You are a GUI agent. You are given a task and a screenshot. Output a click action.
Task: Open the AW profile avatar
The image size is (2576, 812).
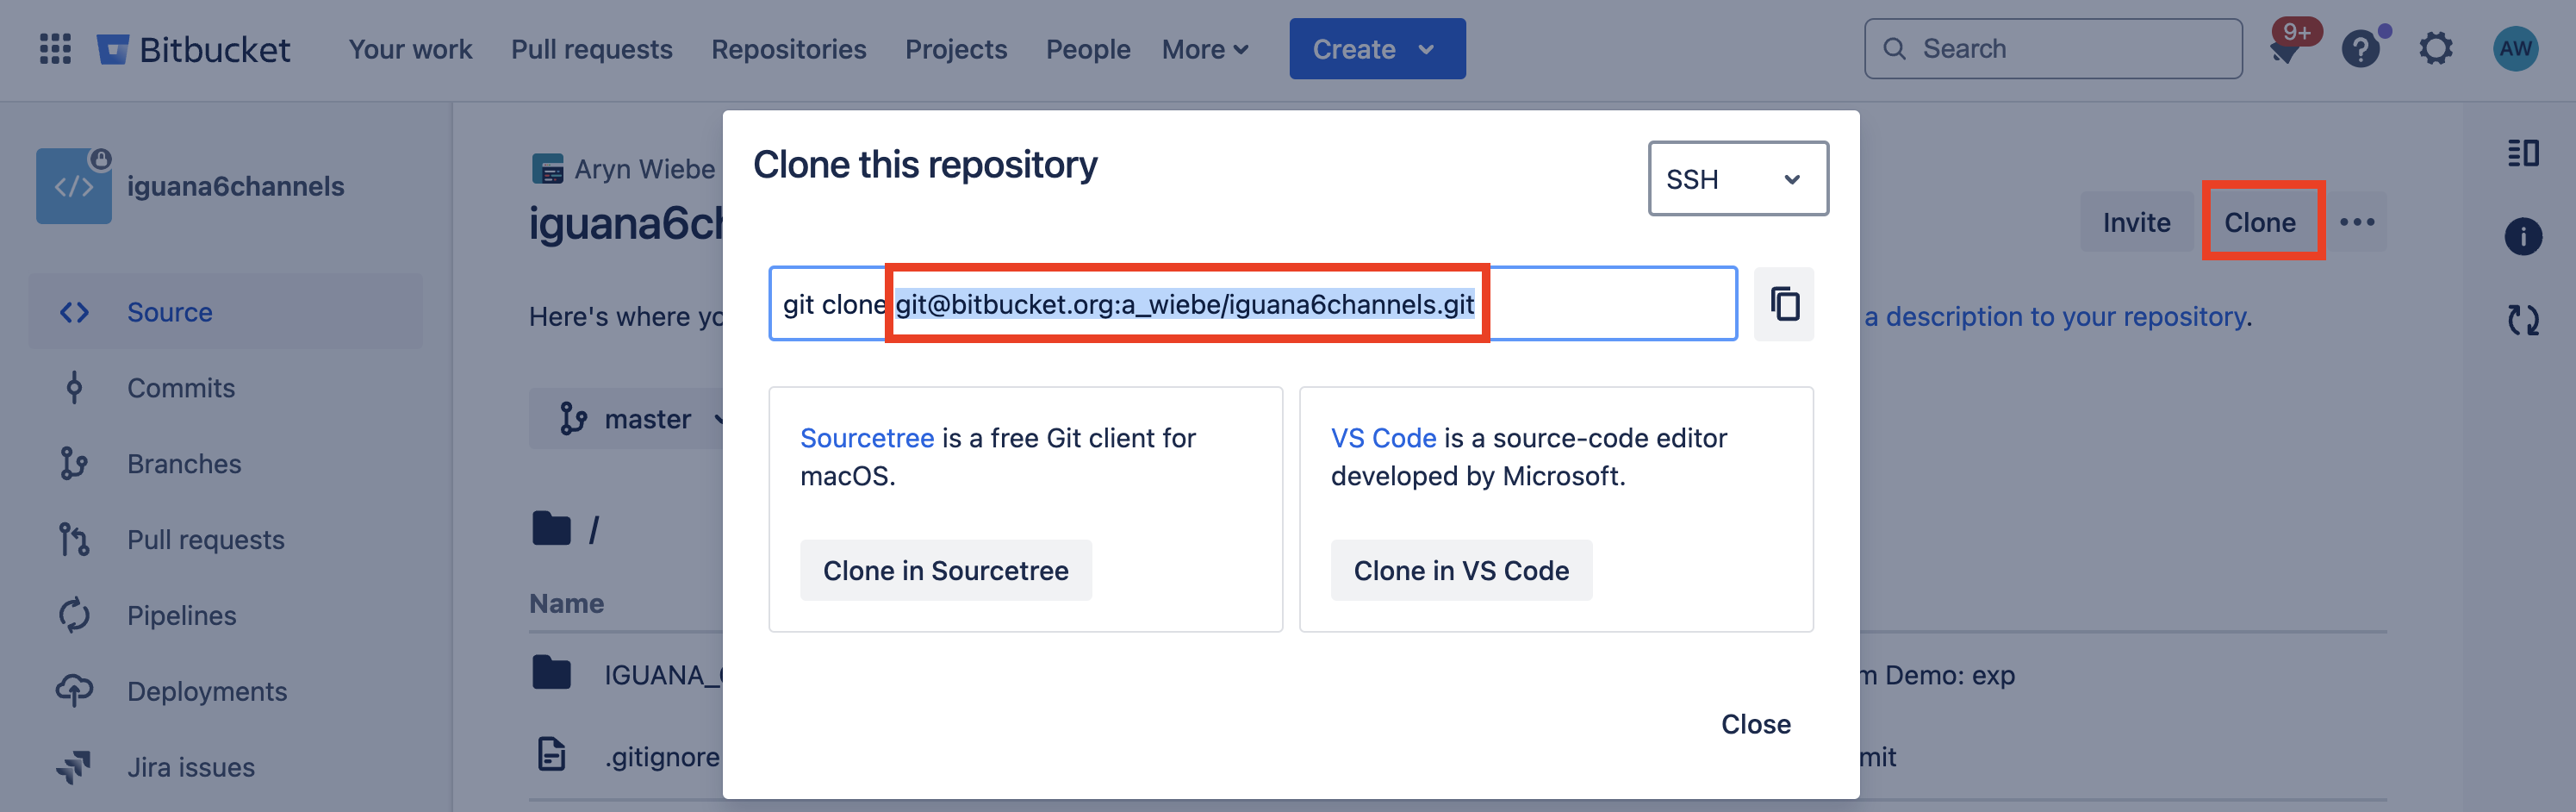click(2514, 49)
